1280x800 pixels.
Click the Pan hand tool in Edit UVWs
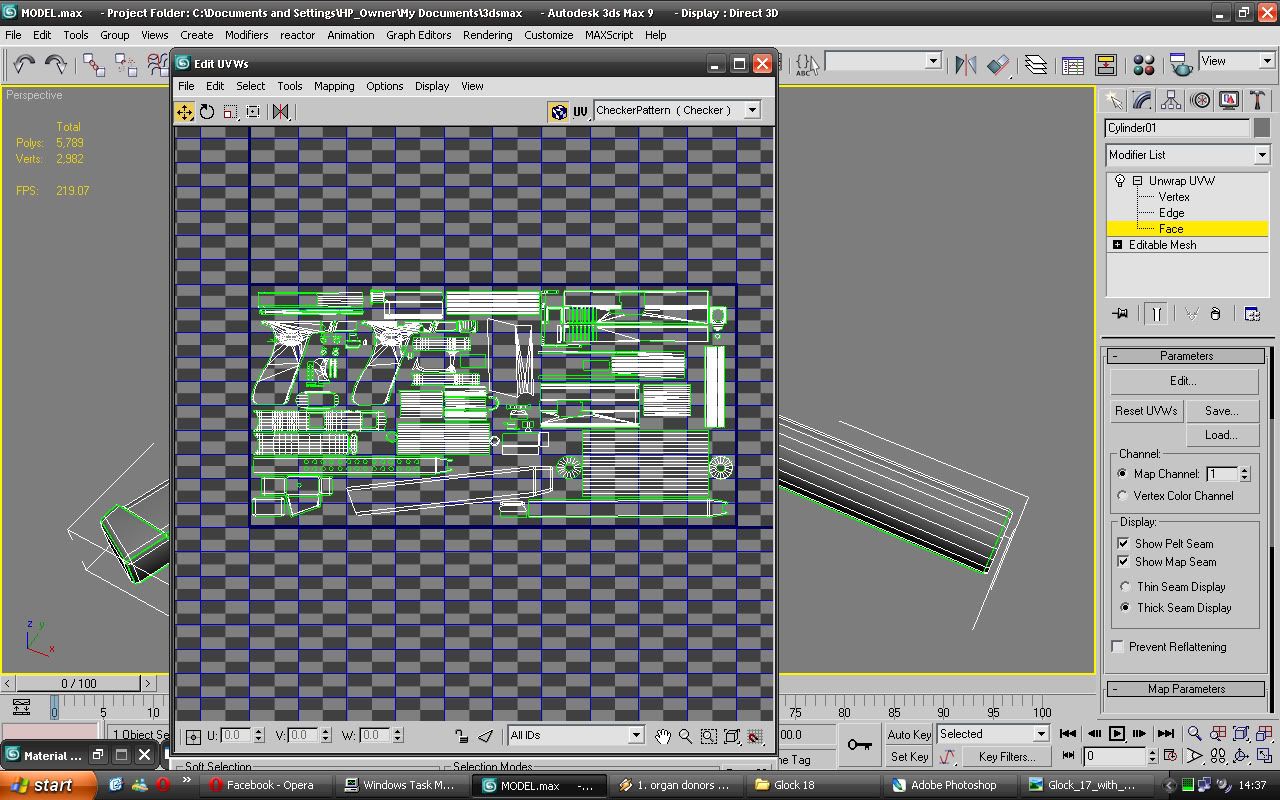[663, 736]
